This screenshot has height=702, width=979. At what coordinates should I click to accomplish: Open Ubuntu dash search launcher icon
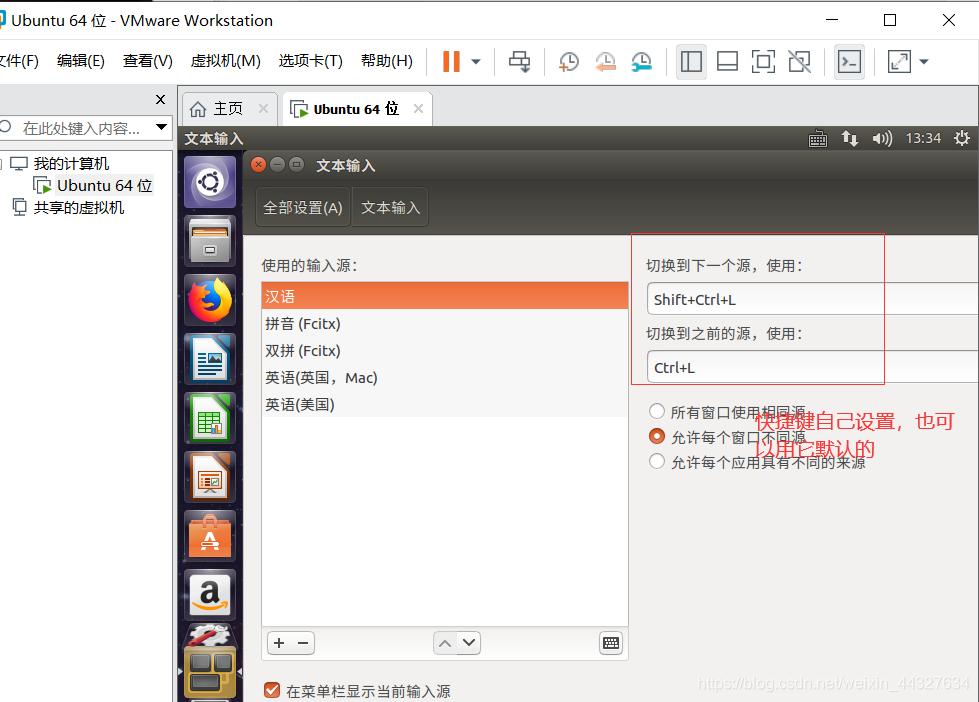pyautogui.click(x=210, y=182)
